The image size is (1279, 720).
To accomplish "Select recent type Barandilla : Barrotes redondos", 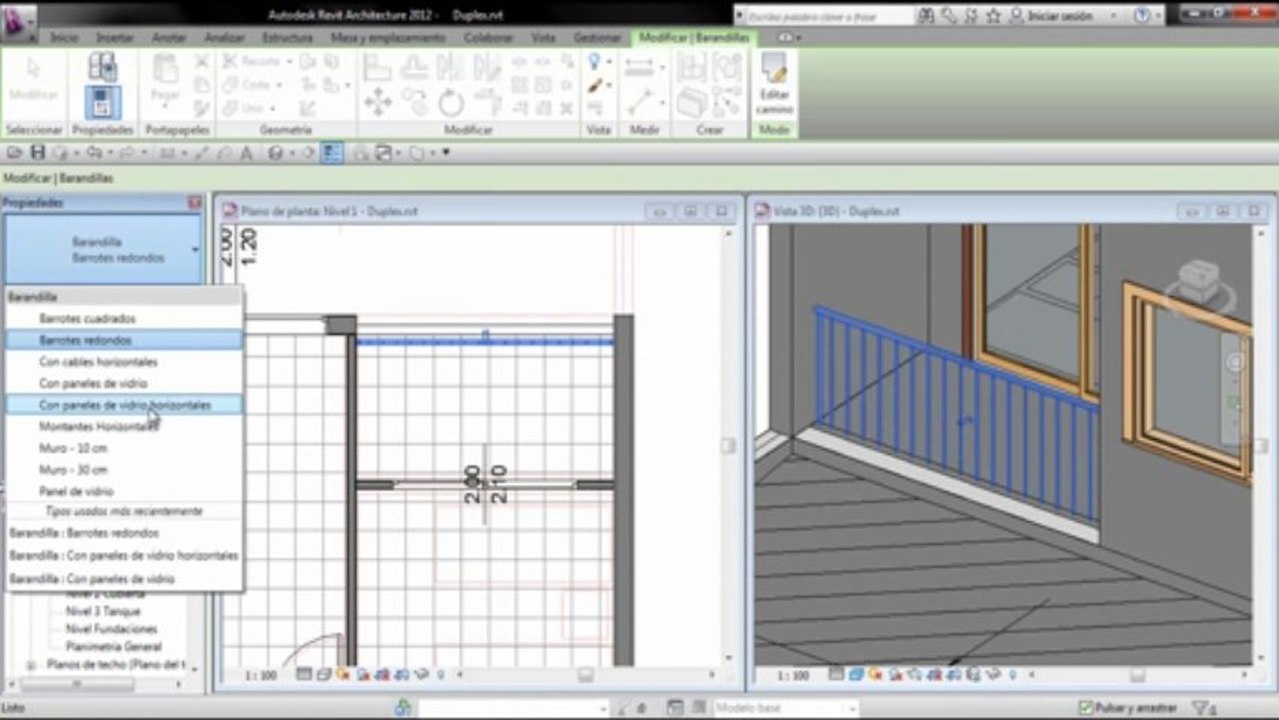I will pyautogui.click(x=124, y=533).
